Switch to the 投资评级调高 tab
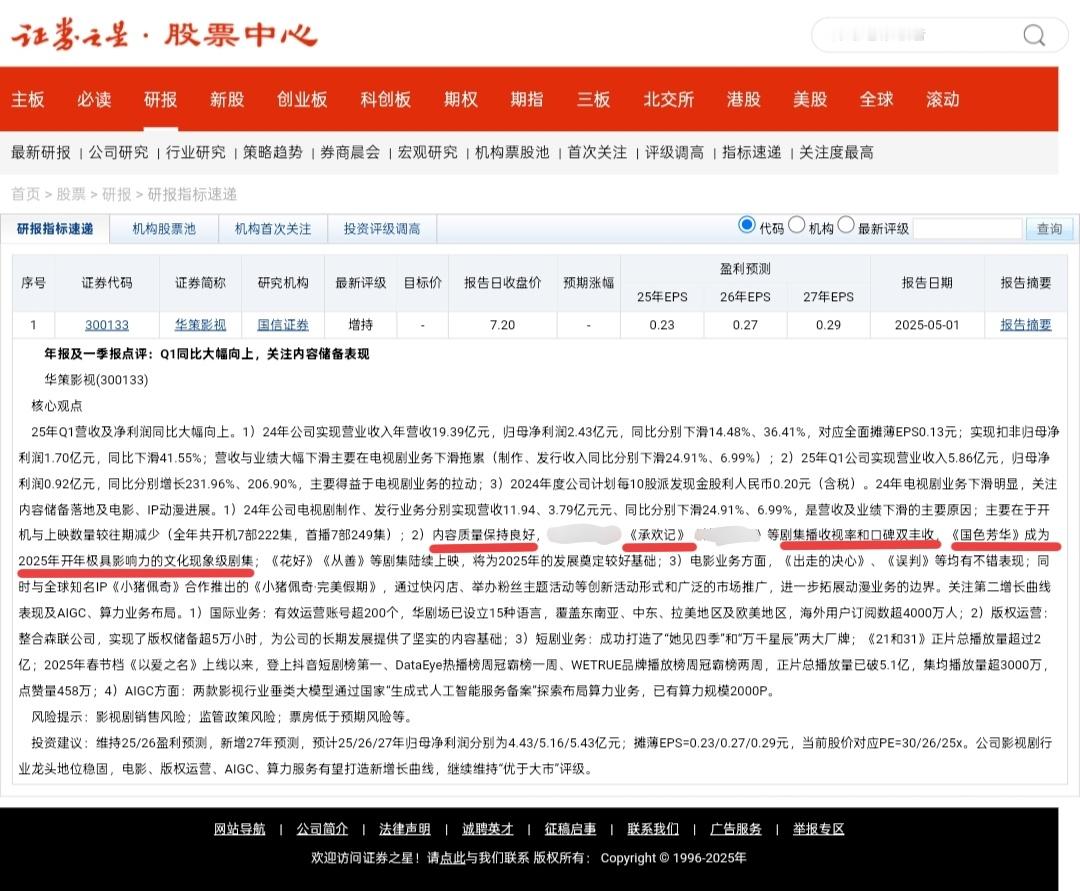 382,229
